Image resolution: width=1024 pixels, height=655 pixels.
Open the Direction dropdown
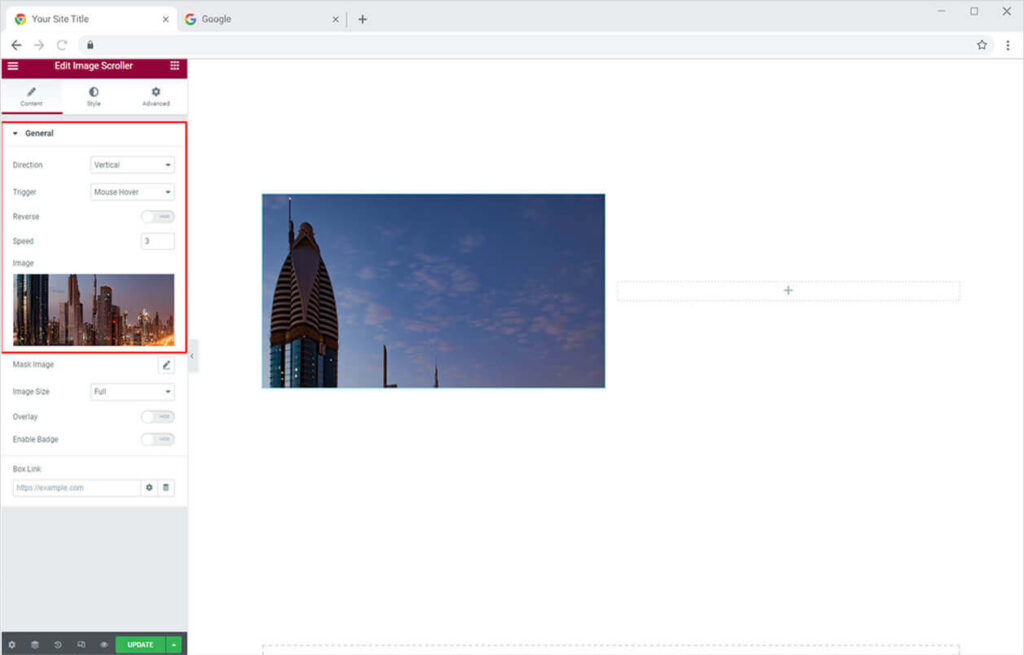coord(132,165)
